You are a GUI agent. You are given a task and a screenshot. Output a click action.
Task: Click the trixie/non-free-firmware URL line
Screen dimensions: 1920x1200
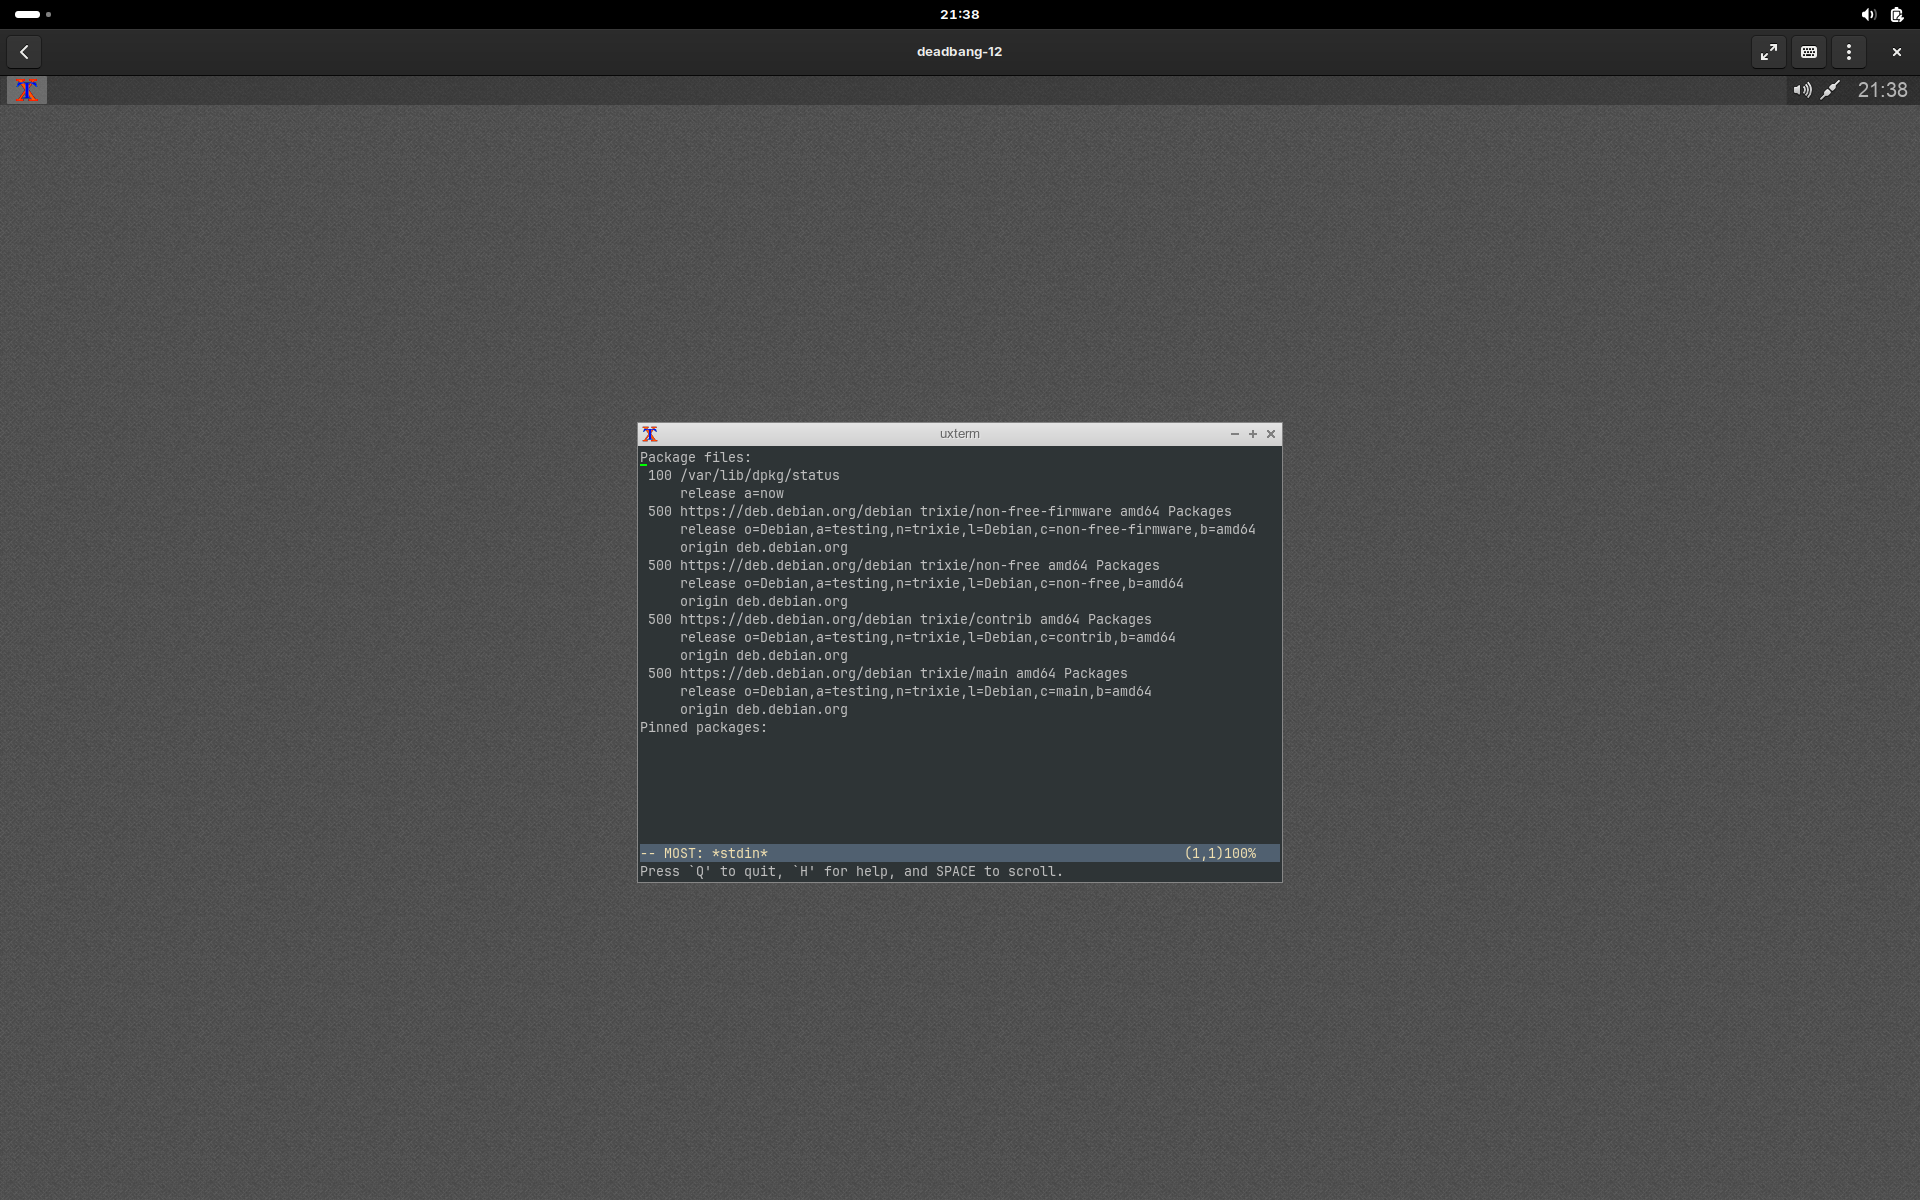(940, 512)
